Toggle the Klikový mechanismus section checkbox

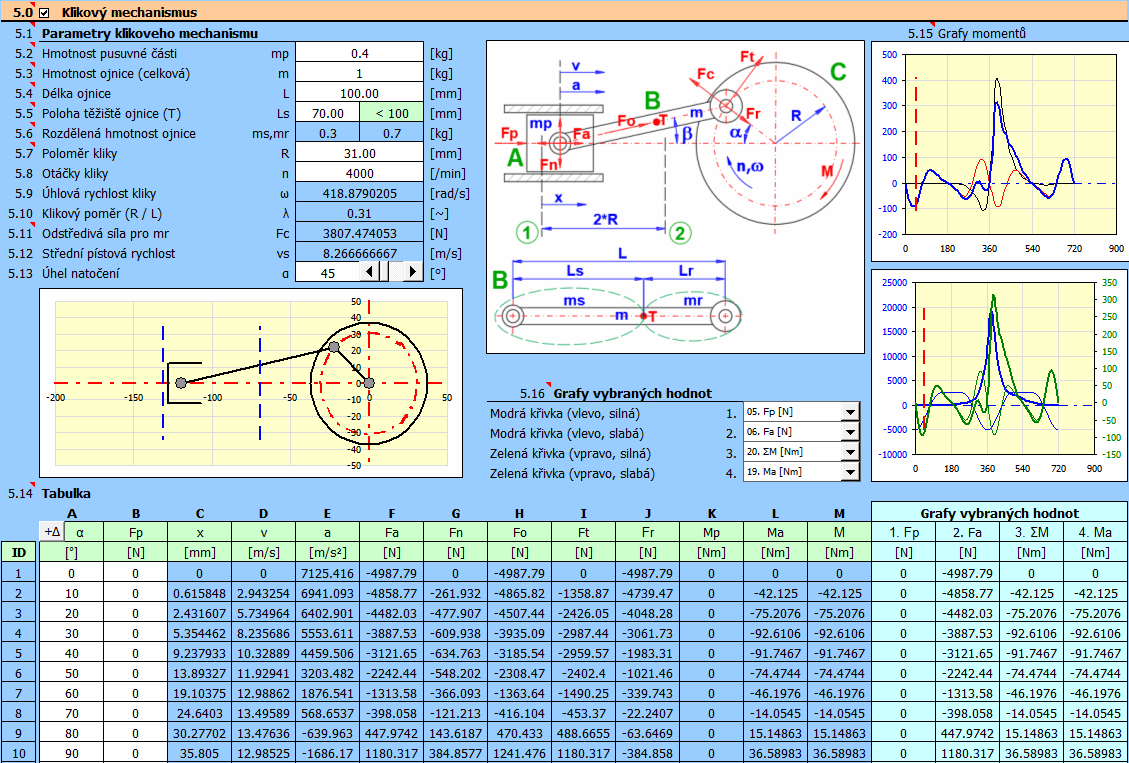[45, 12]
